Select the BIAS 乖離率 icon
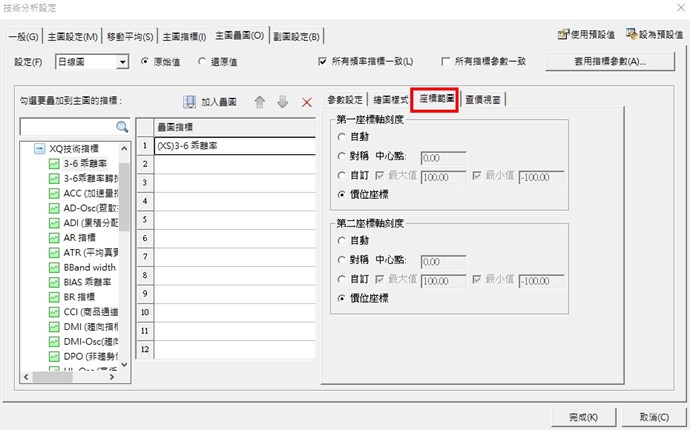The width and height of the screenshot is (690, 430). (54, 283)
